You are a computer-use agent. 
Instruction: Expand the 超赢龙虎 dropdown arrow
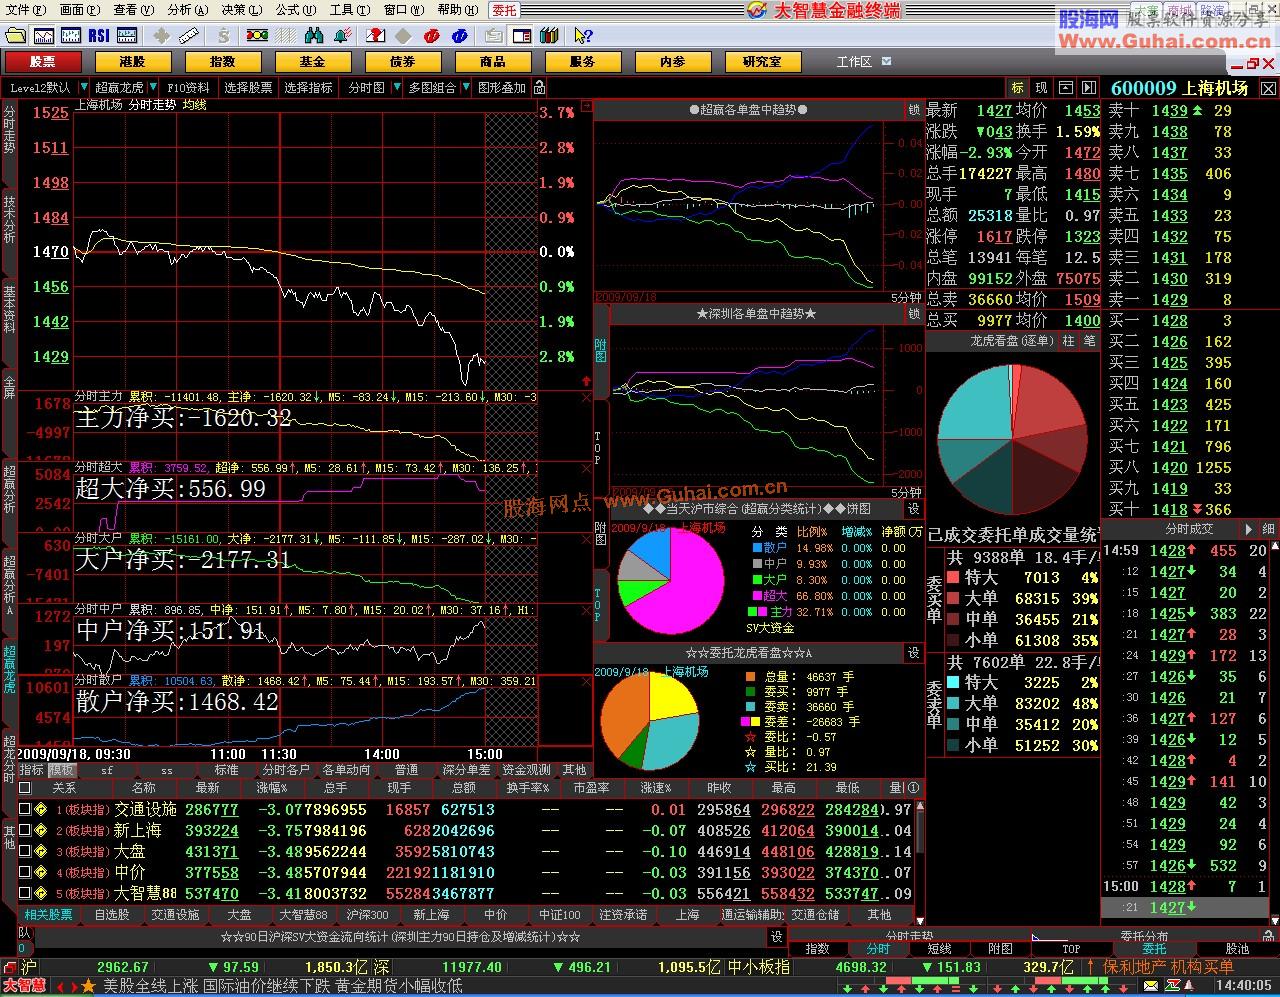tap(152, 88)
